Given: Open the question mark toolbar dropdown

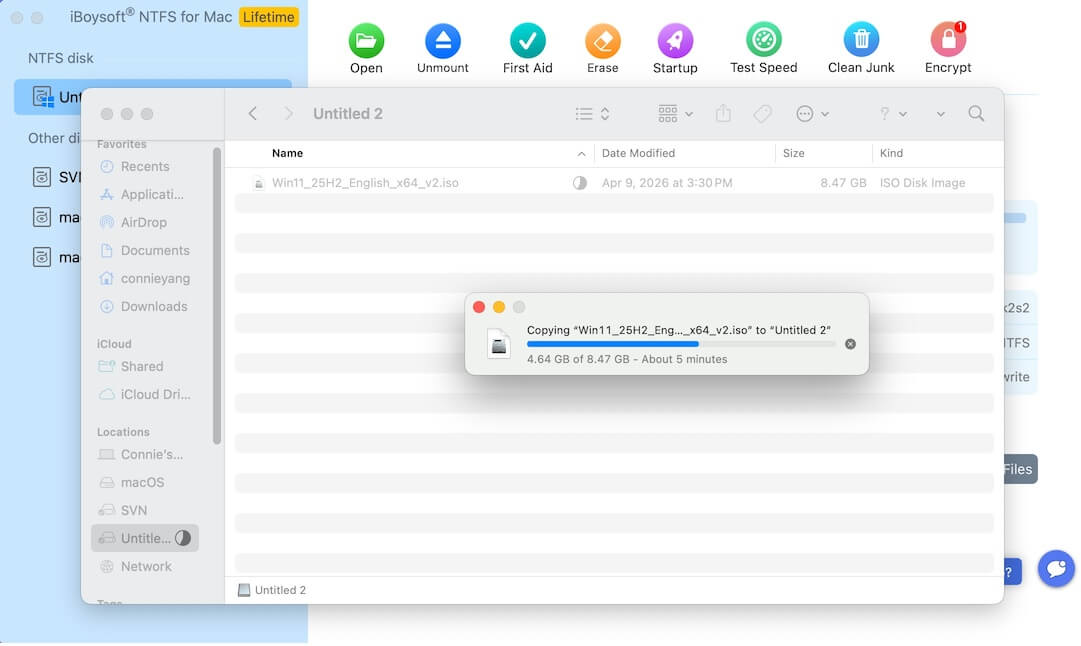Looking at the screenshot, I should [893, 114].
